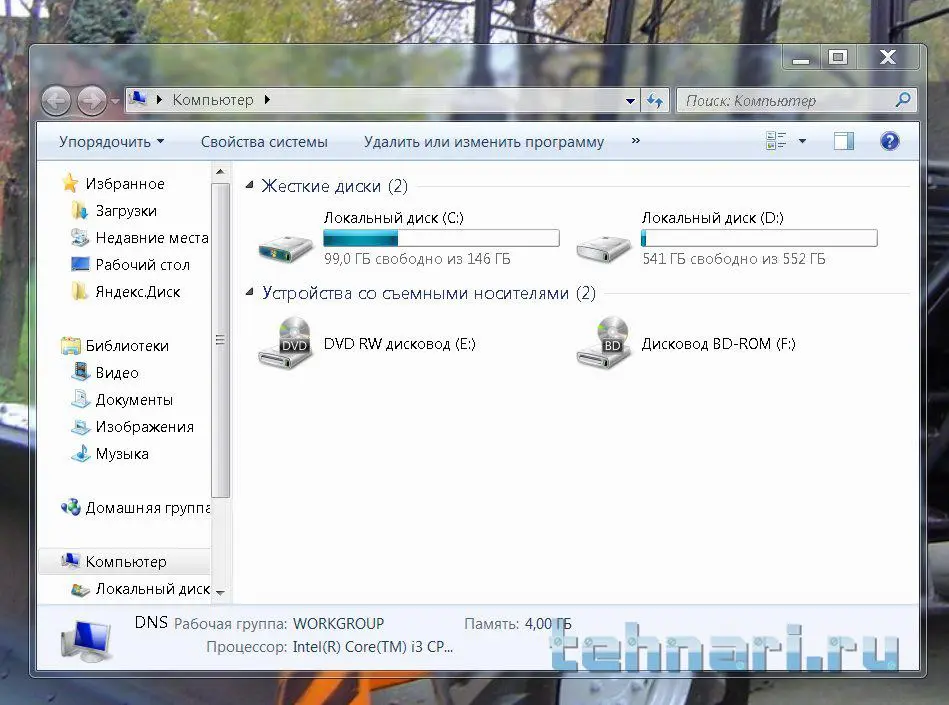Open recent pages dropdown next to Forward
Viewport: 949px width, 705px height.
pyautogui.click(x=114, y=101)
